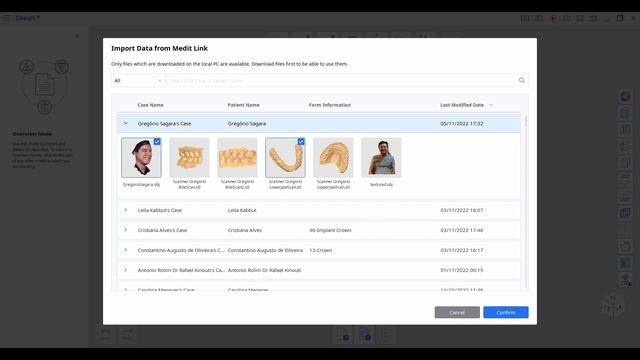Click the date 05/11/2022 17:32

pyautogui.click(x=462, y=123)
